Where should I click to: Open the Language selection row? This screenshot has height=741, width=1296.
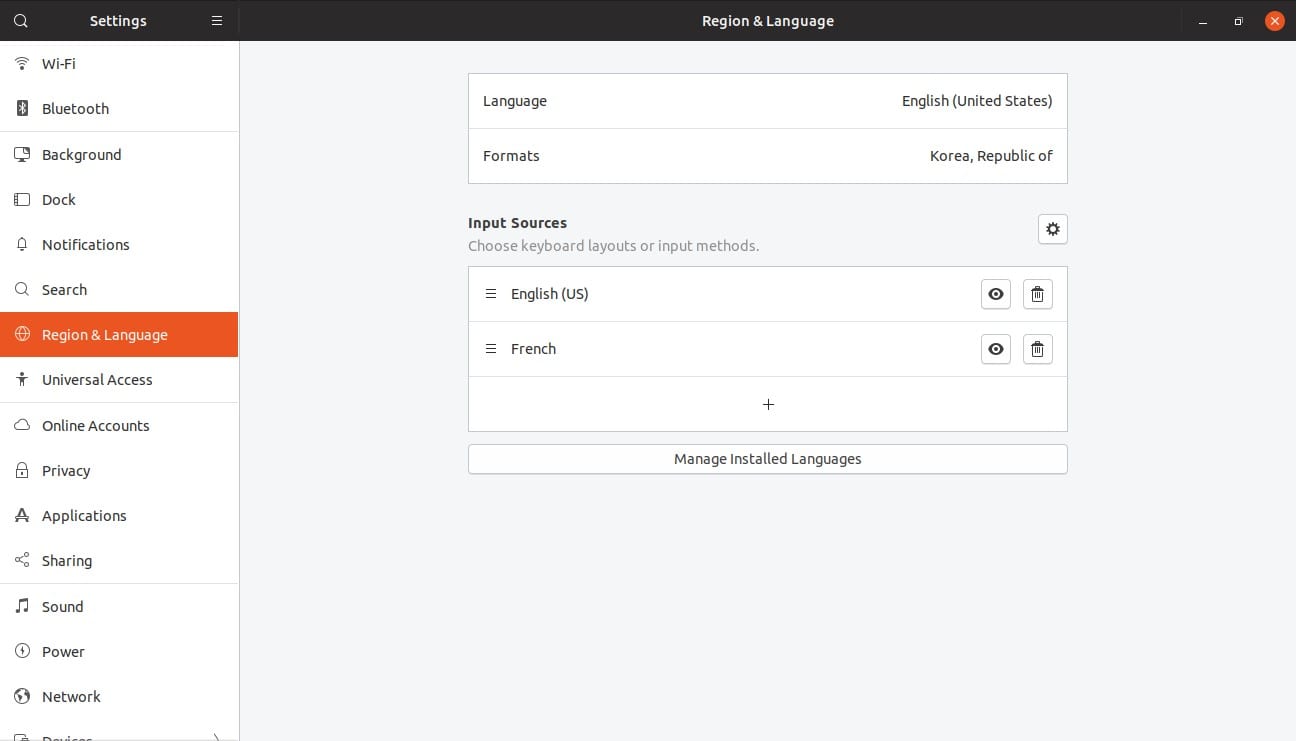[767, 101]
